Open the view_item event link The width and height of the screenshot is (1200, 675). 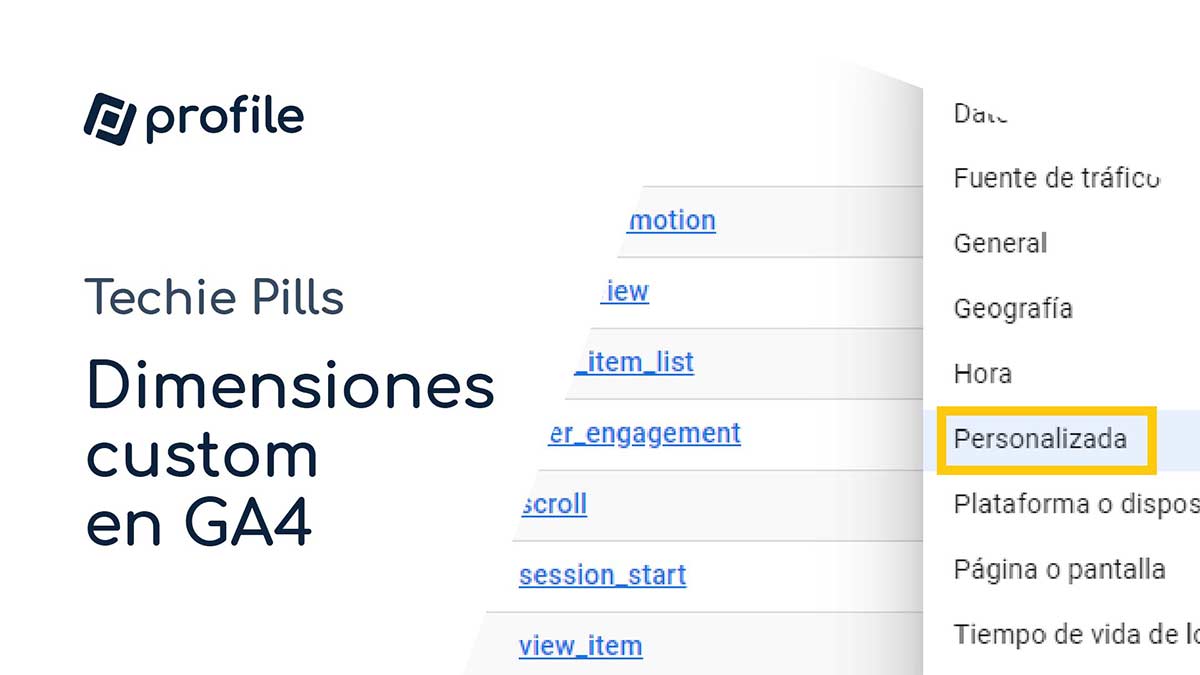click(580, 646)
